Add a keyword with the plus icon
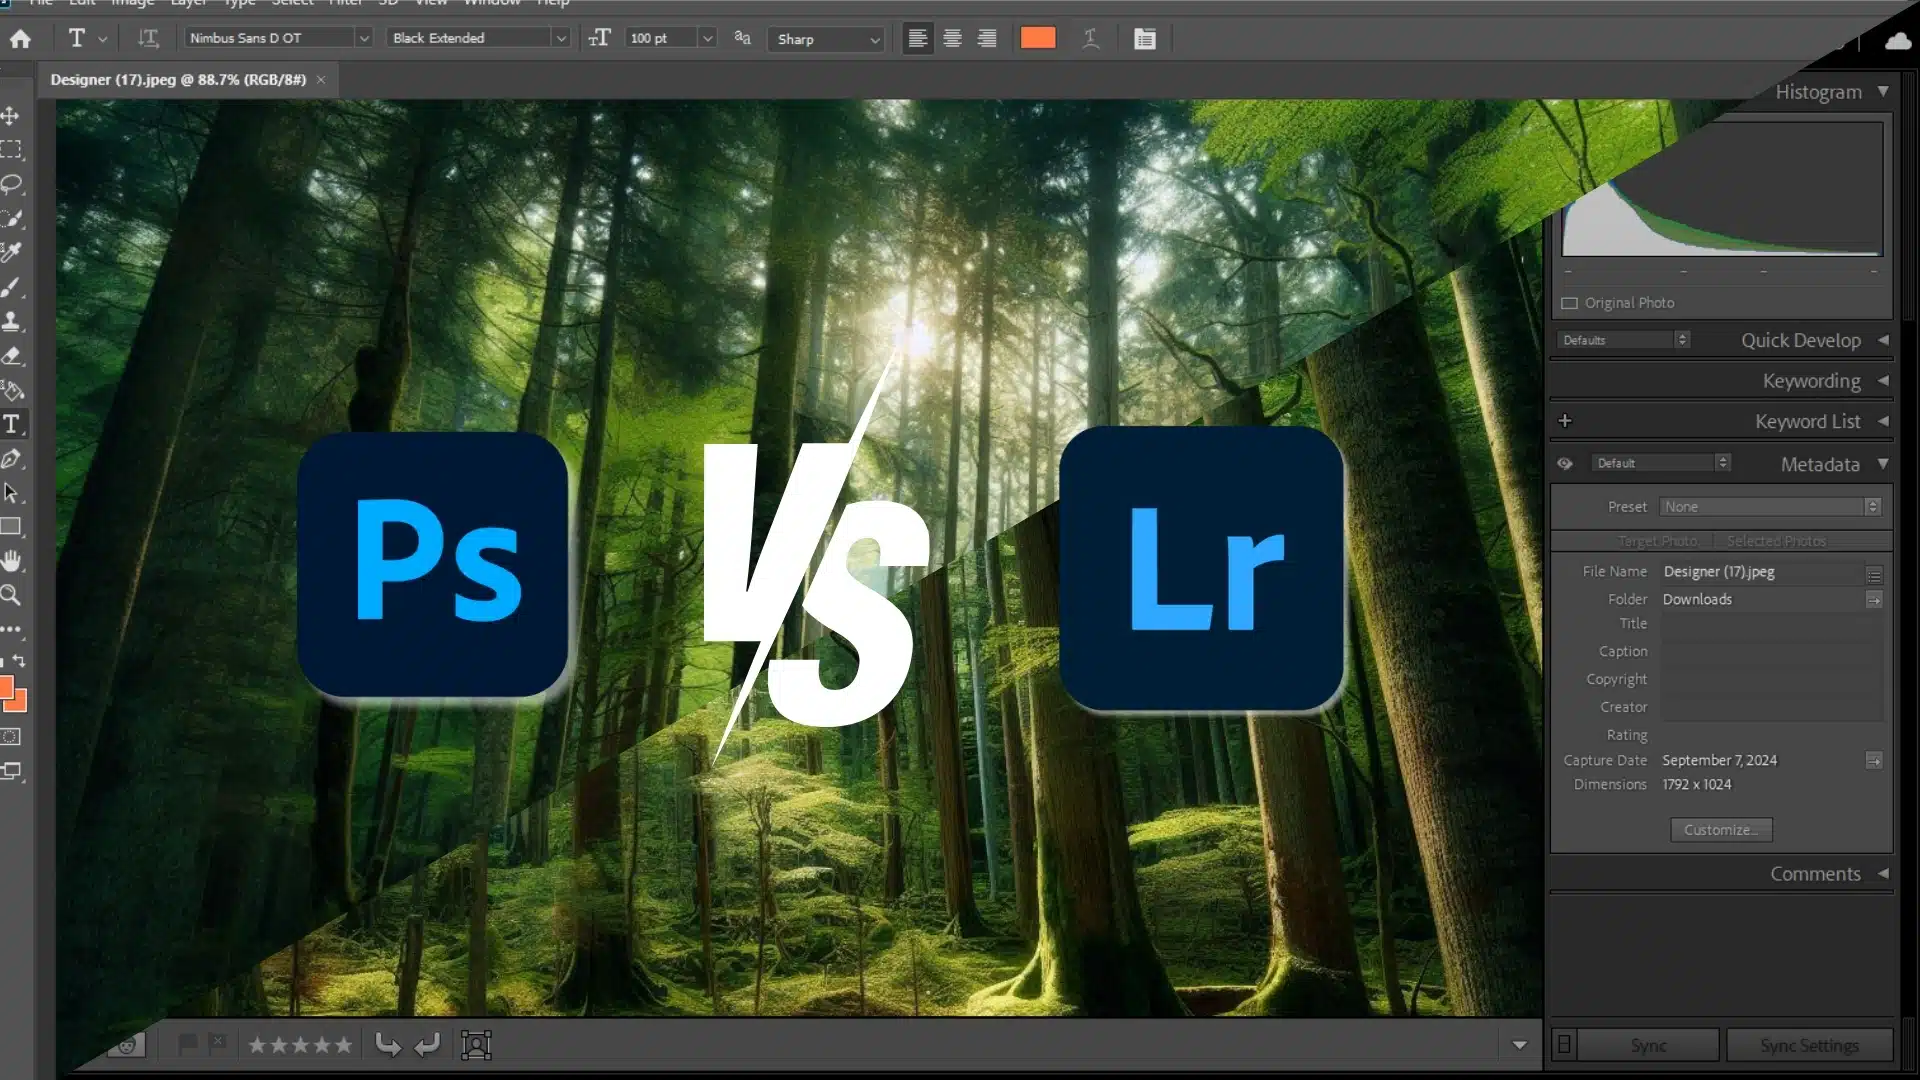The width and height of the screenshot is (1920, 1080). click(1565, 421)
